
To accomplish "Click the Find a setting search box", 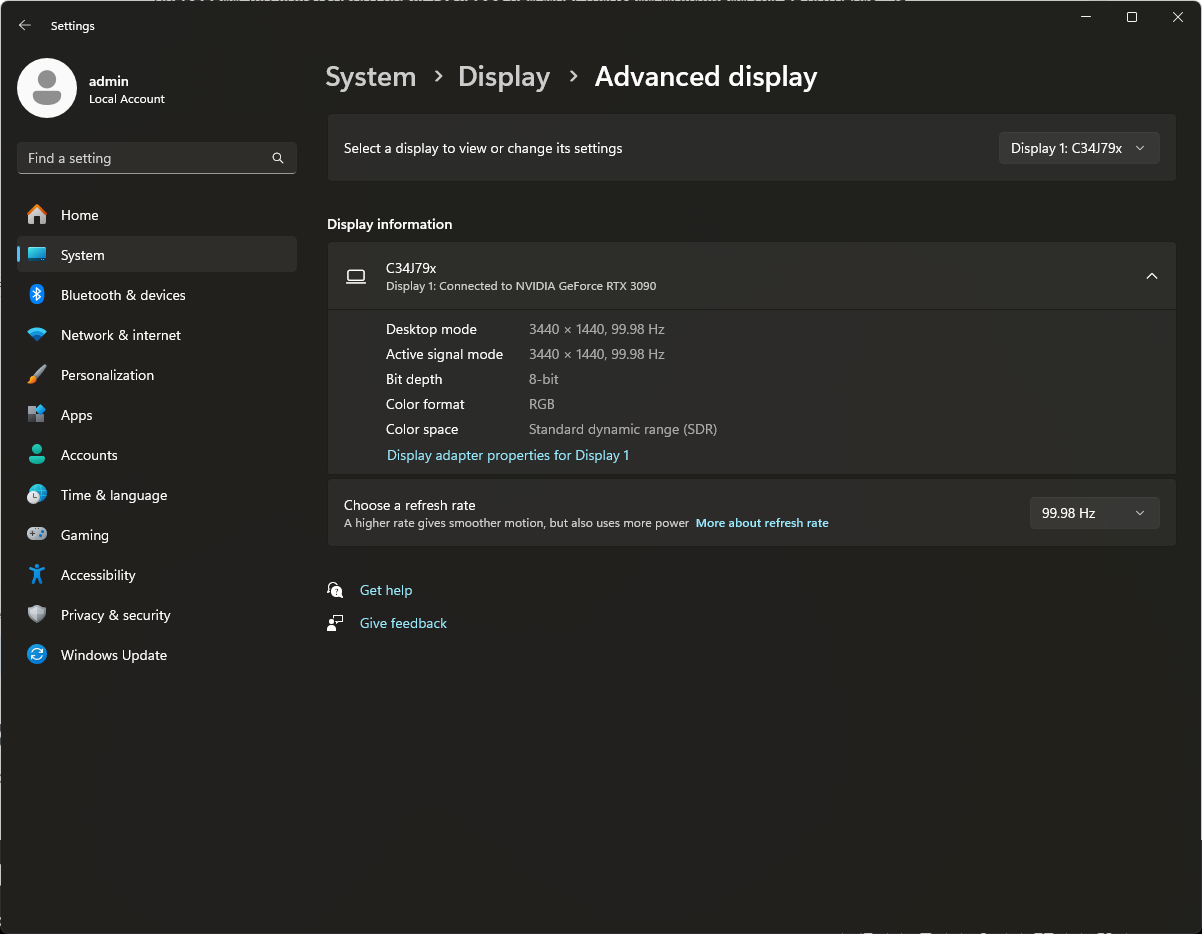I will (145, 158).
